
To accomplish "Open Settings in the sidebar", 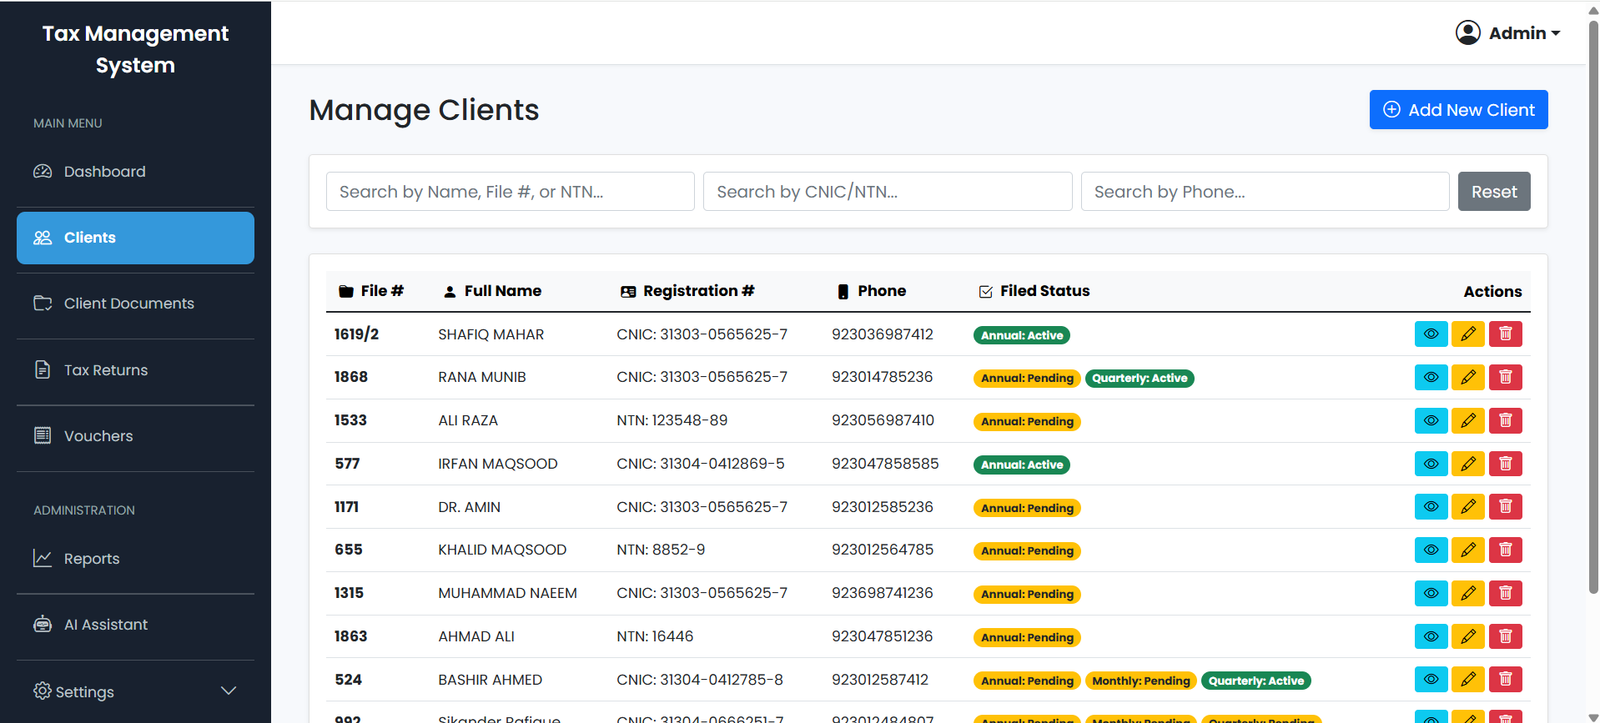I will pyautogui.click(x=135, y=691).
